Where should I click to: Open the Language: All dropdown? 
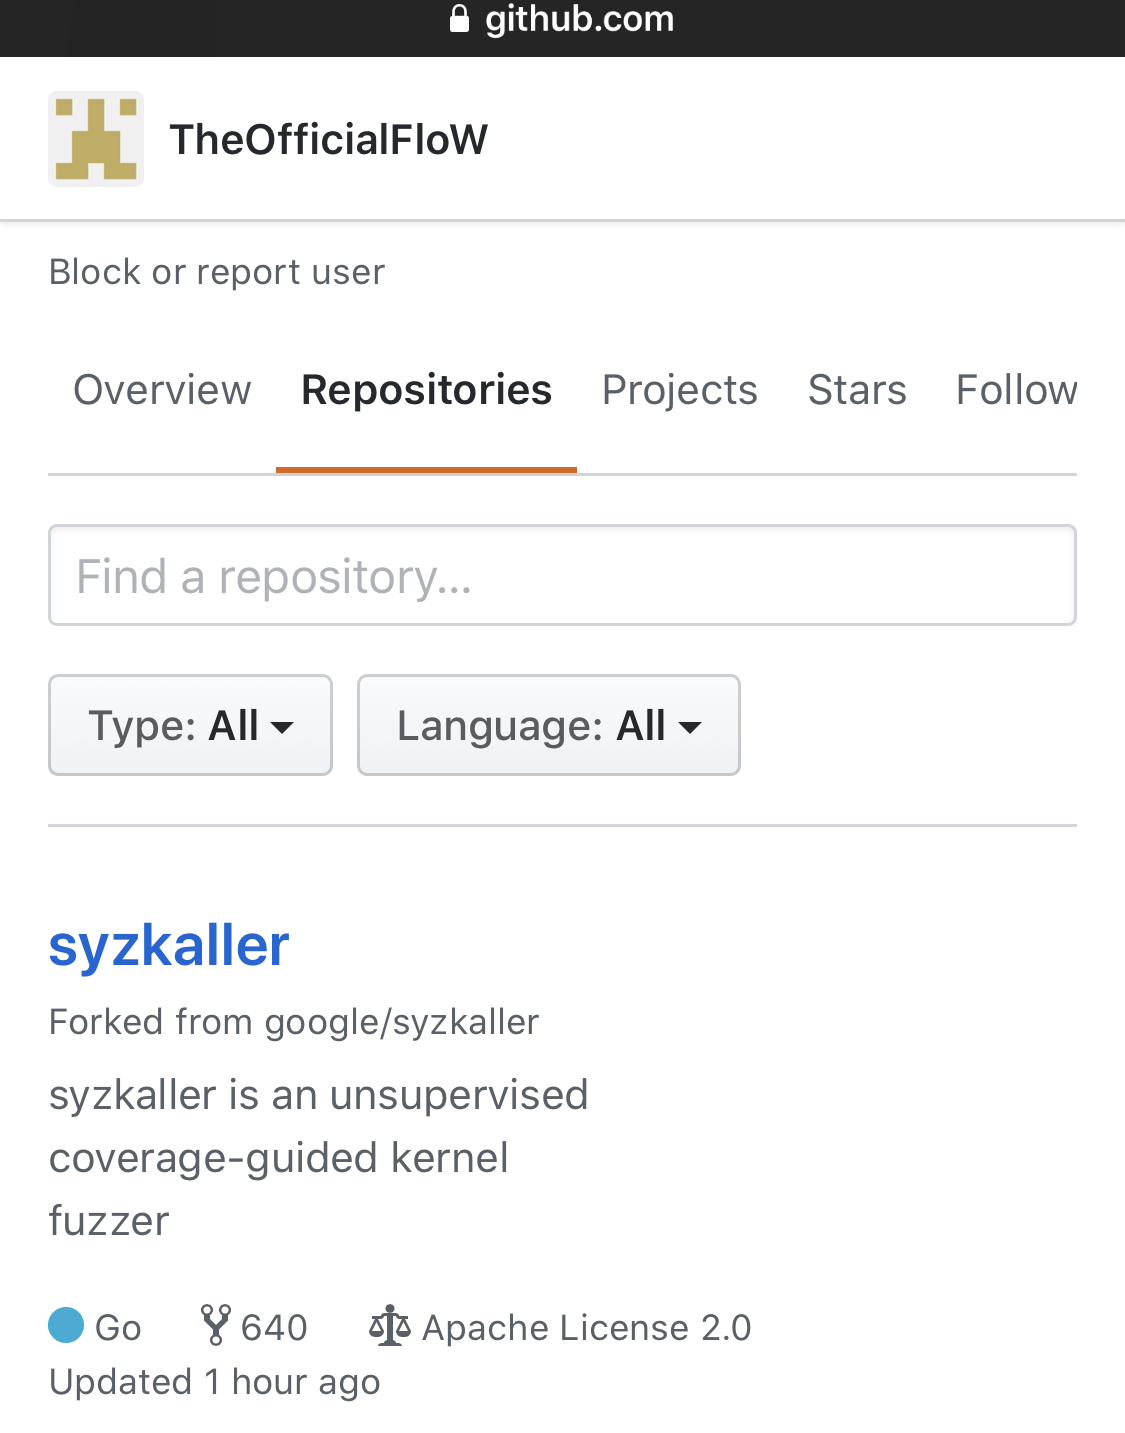click(x=549, y=725)
